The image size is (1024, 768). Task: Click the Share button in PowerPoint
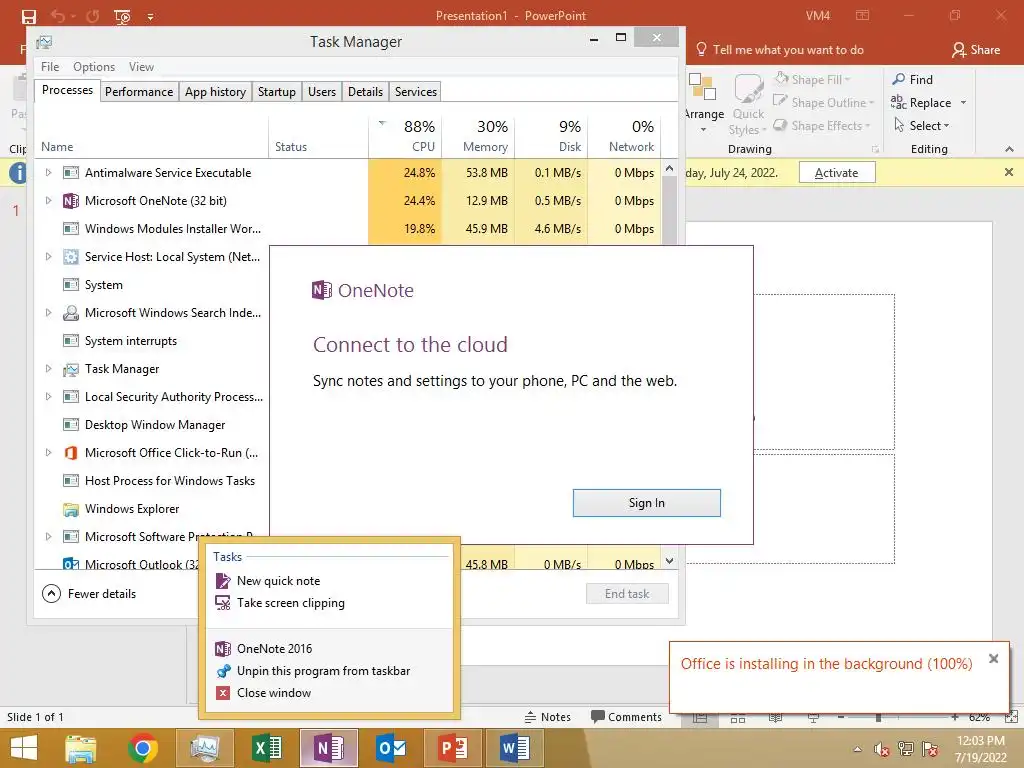(x=976, y=50)
